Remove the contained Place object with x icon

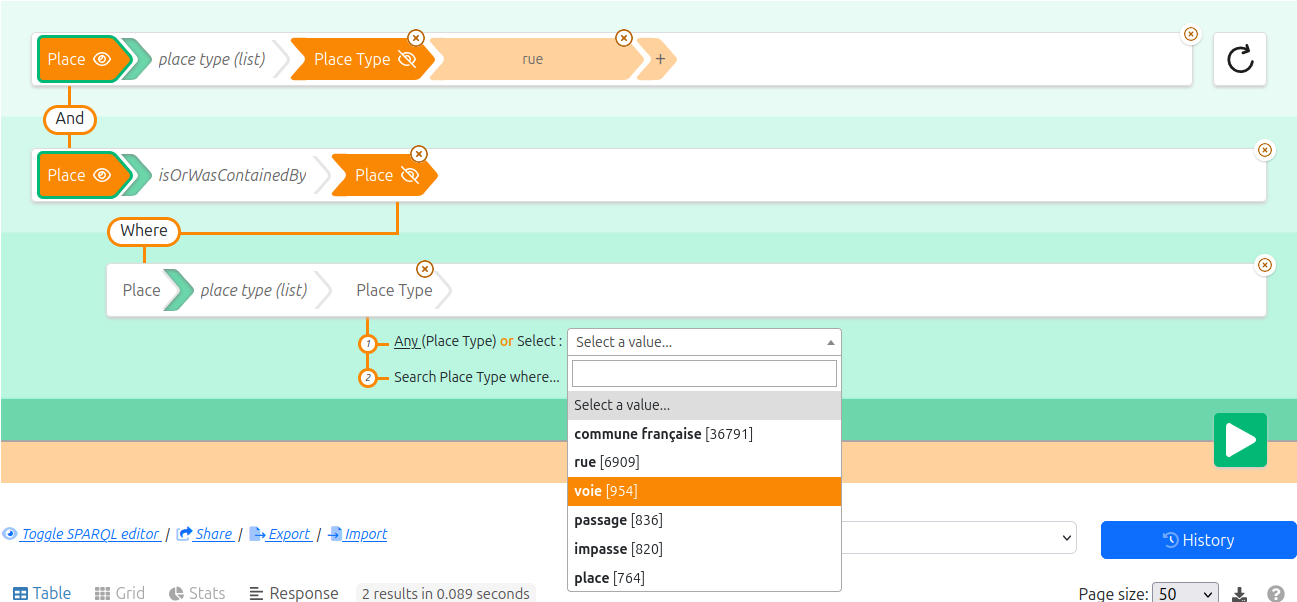pos(419,154)
